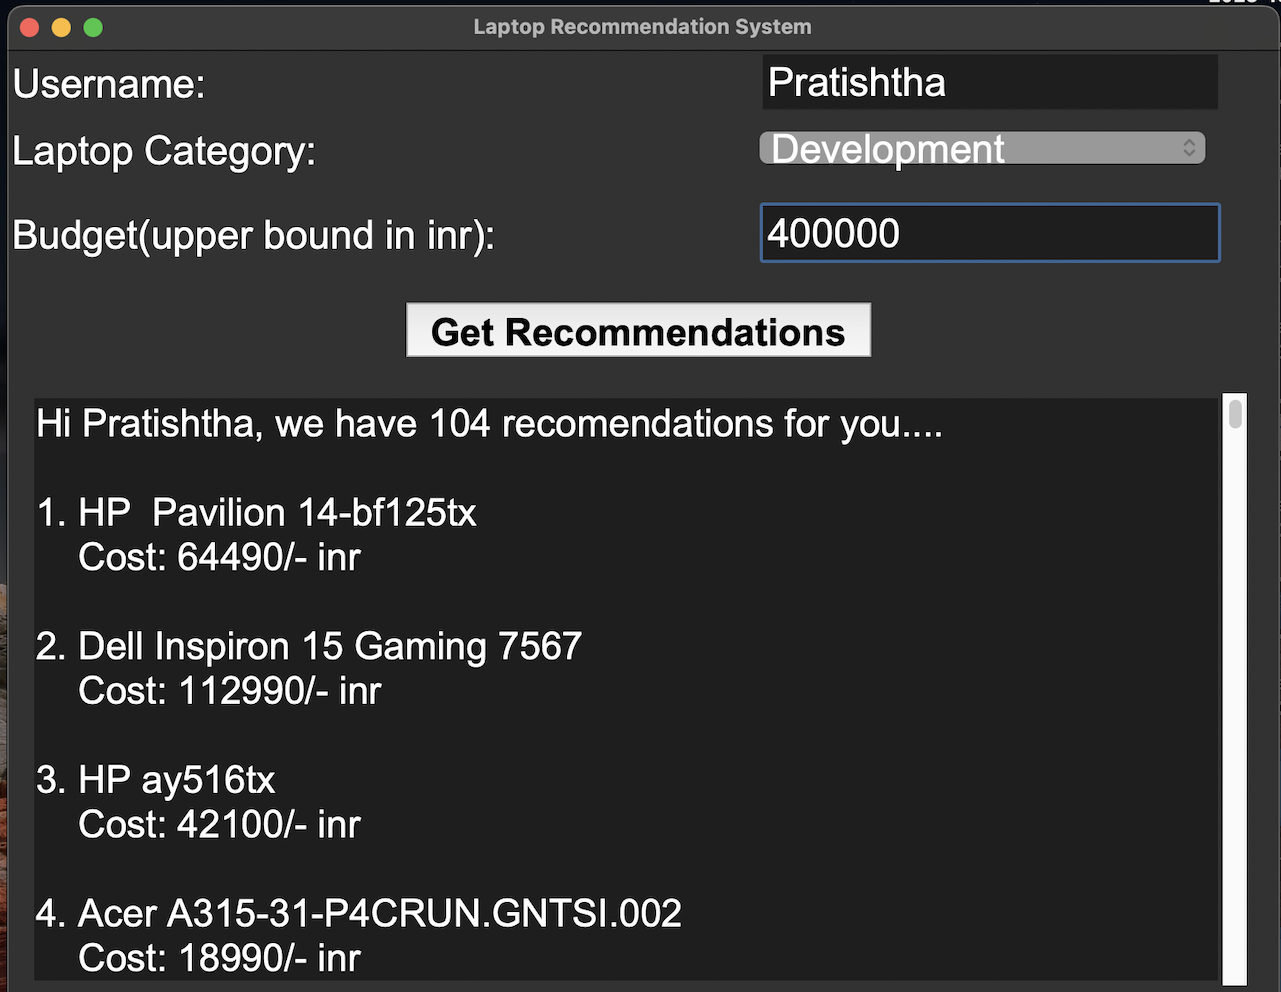Click 'Cost: 42100/- inr' line
Viewport: 1281px width, 992px height.
(x=219, y=825)
